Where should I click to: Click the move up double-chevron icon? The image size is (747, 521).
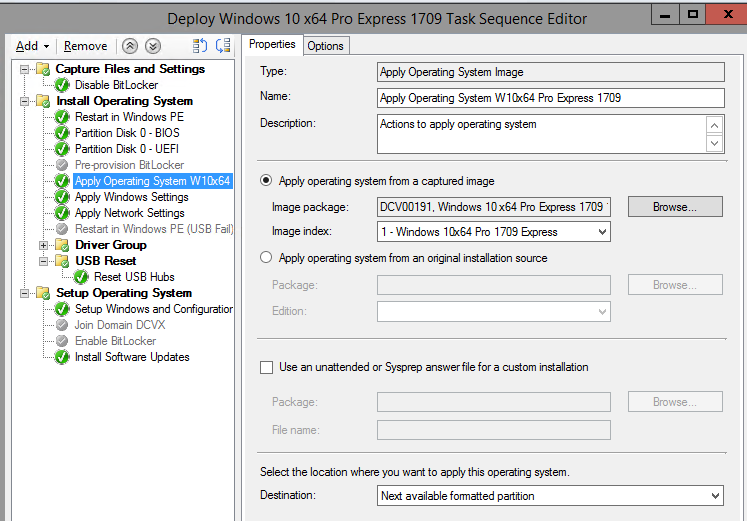[130, 46]
